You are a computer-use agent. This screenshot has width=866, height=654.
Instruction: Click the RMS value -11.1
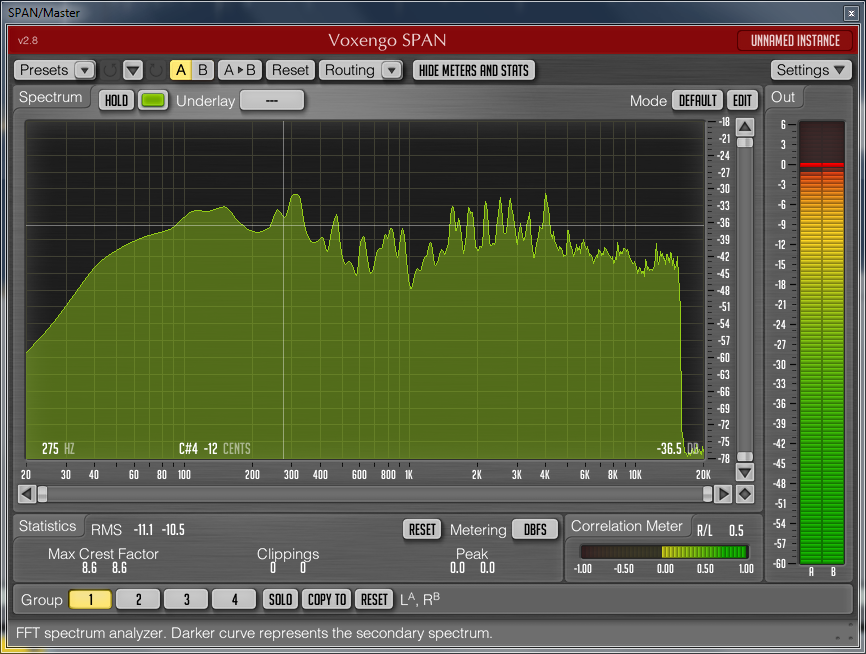click(143, 530)
